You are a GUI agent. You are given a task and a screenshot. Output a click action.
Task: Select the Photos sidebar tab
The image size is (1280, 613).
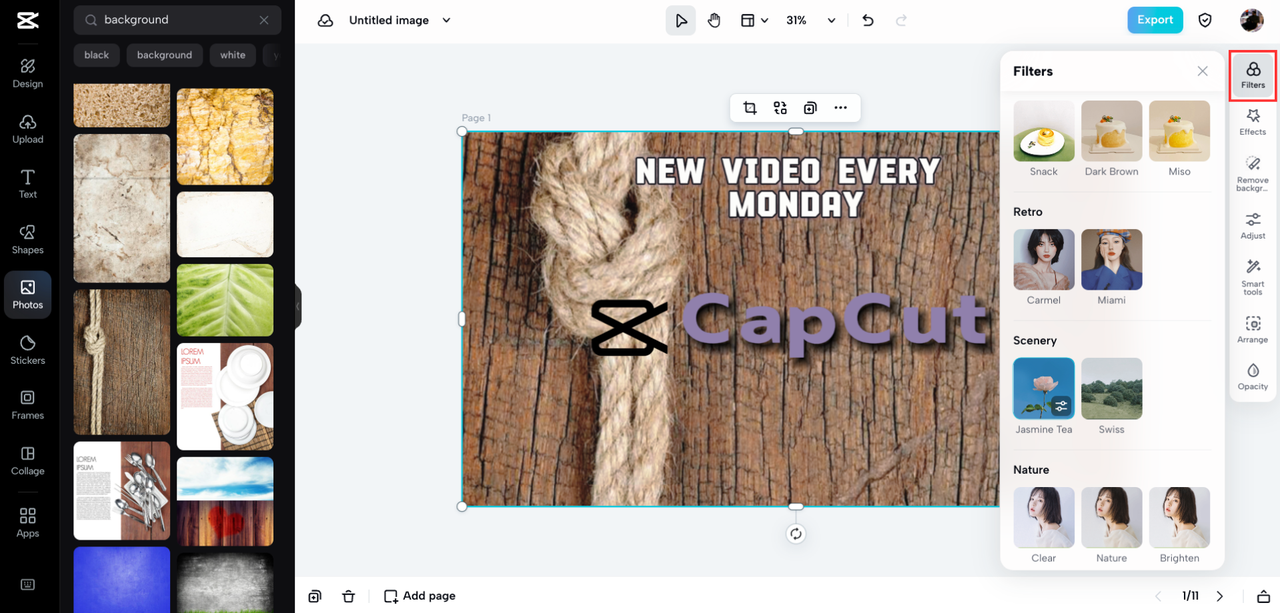[x=28, y=294]
